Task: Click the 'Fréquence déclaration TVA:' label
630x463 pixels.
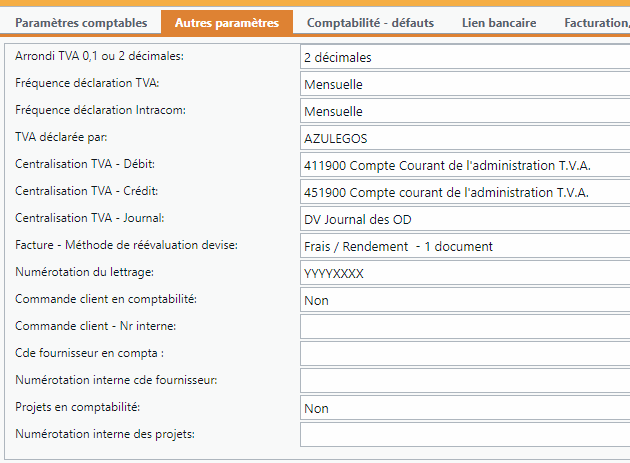Action: tap(87, 83)
